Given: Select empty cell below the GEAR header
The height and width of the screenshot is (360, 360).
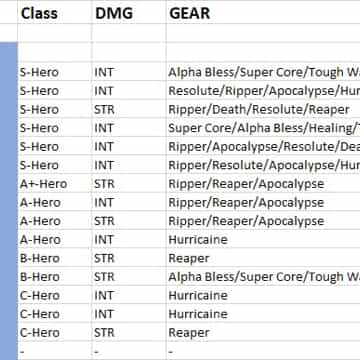Looking at the screenshot, I should [x=263, y=33].
